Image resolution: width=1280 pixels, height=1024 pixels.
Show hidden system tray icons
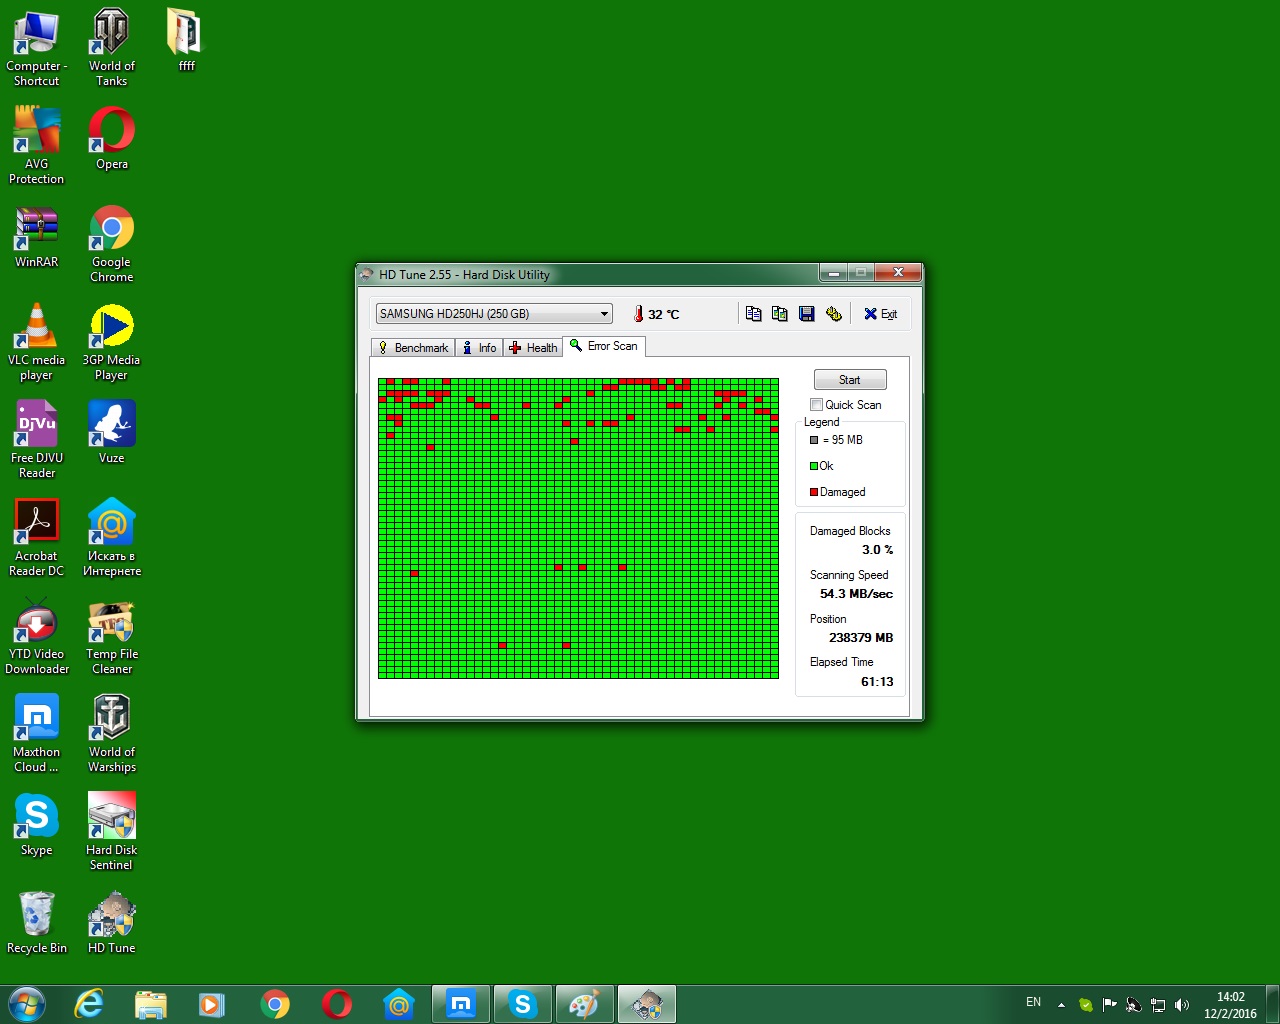coord(1061,1005)
